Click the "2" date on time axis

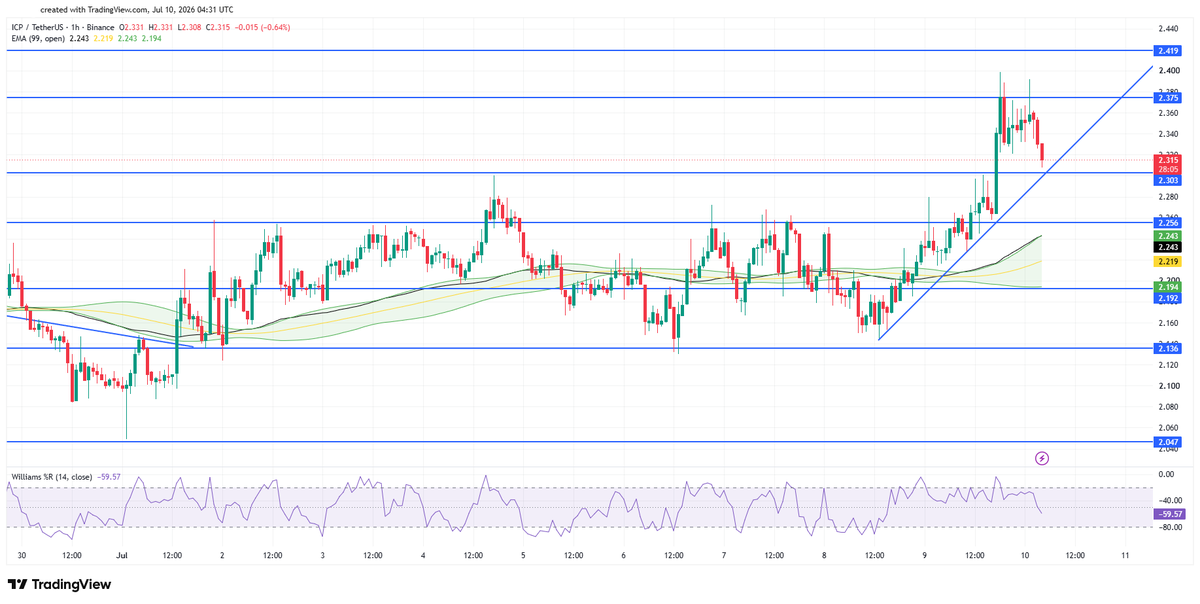(222, 555)
